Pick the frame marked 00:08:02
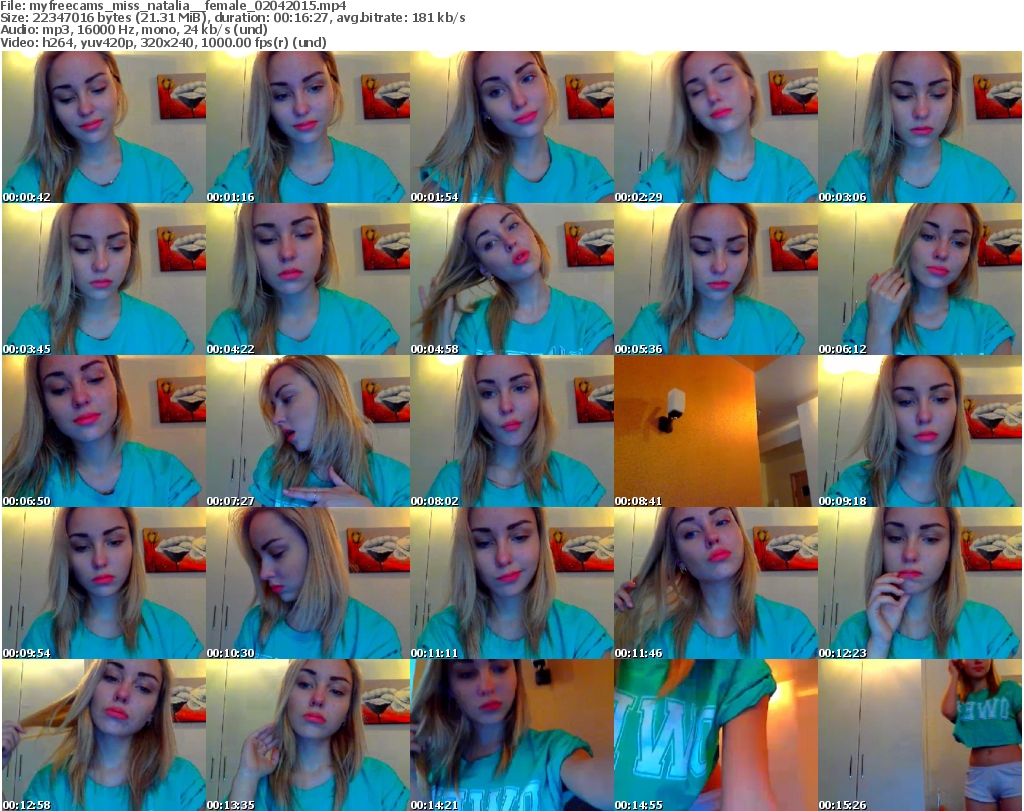The image size is (1024, 811). tap(512, 431)
